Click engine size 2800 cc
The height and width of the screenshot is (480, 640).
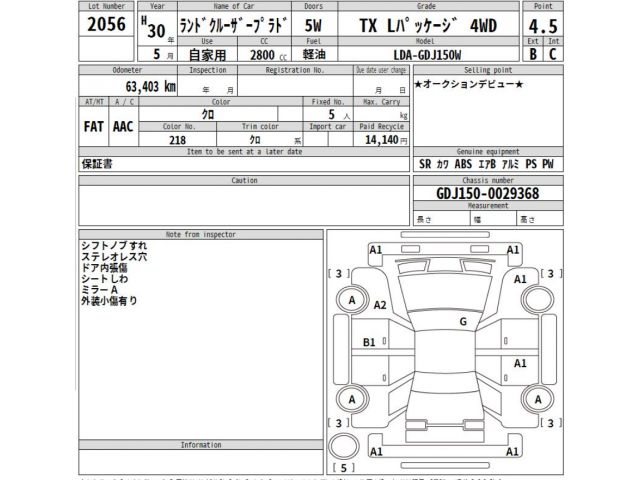click(268, 55)
